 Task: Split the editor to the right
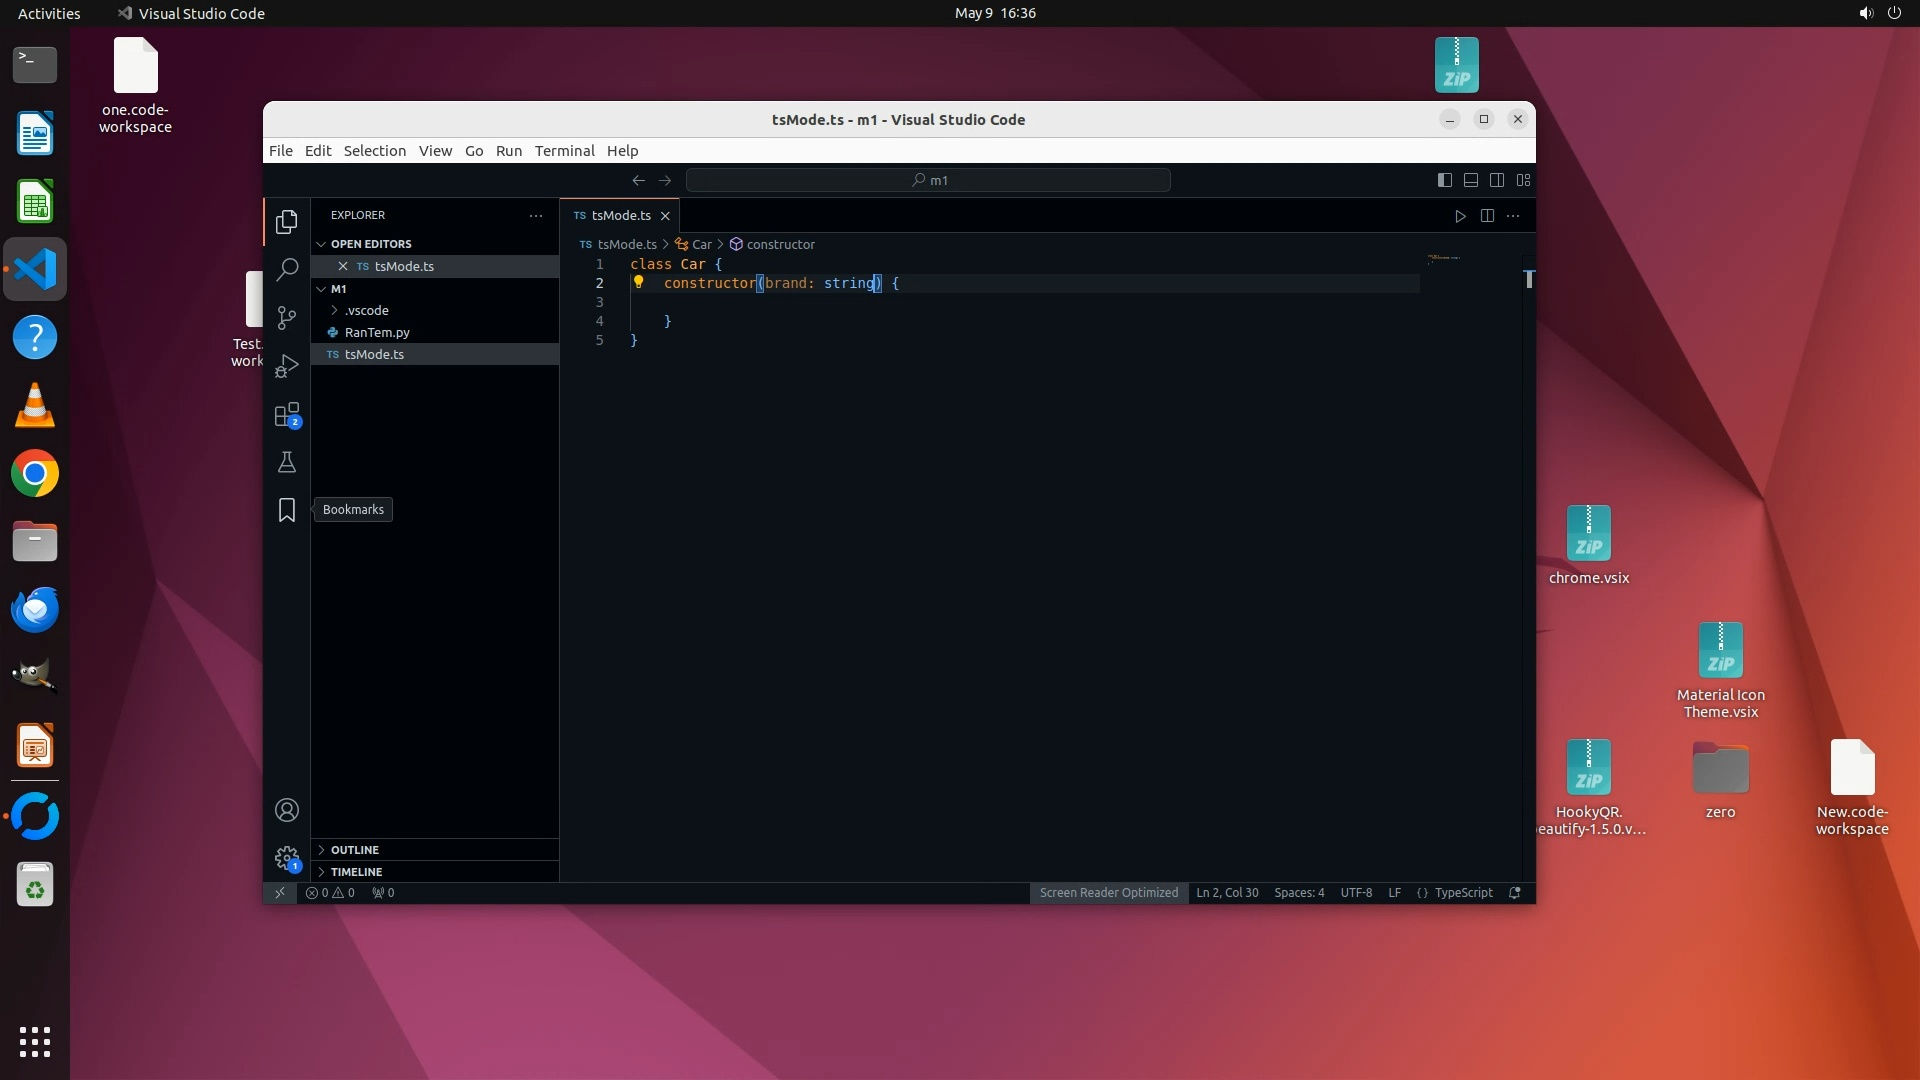1487,216
